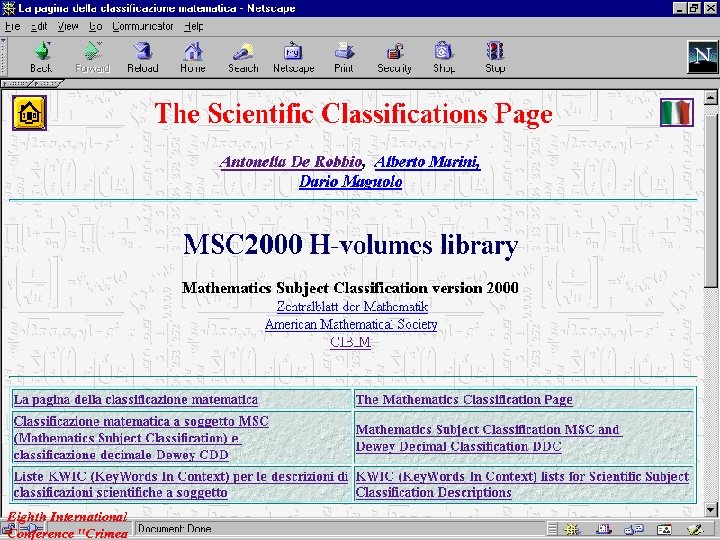This screenshot has width=720, height=540.
Task: Go to the Home page button
Action: (193, 57)
